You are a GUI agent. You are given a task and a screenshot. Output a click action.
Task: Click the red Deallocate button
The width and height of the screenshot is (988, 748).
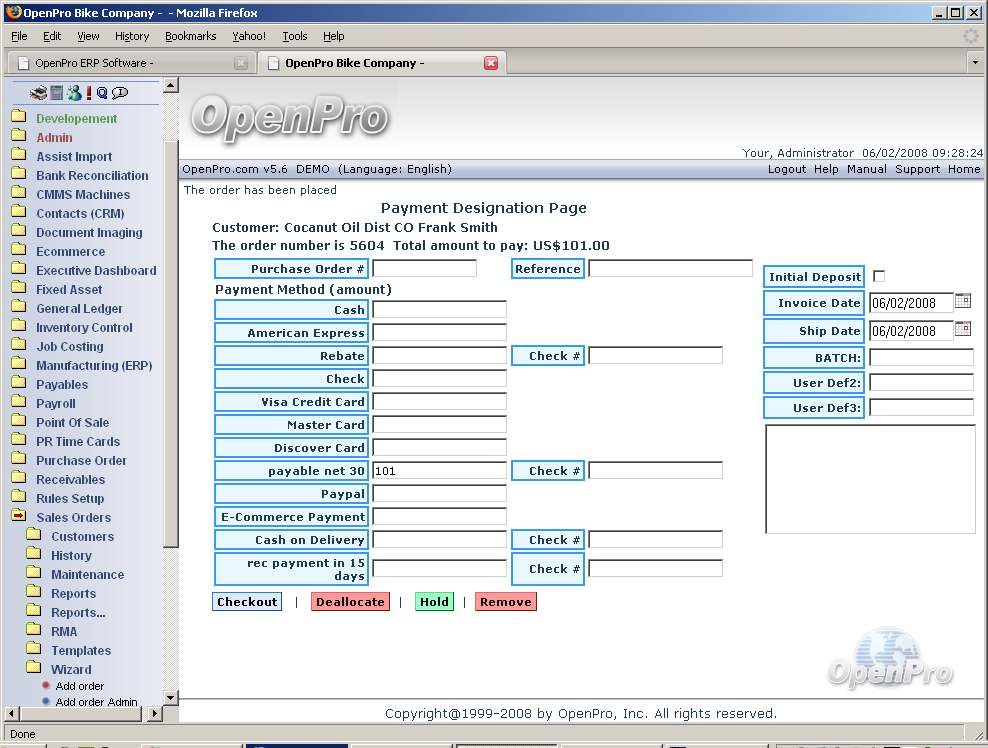(350, 602)
